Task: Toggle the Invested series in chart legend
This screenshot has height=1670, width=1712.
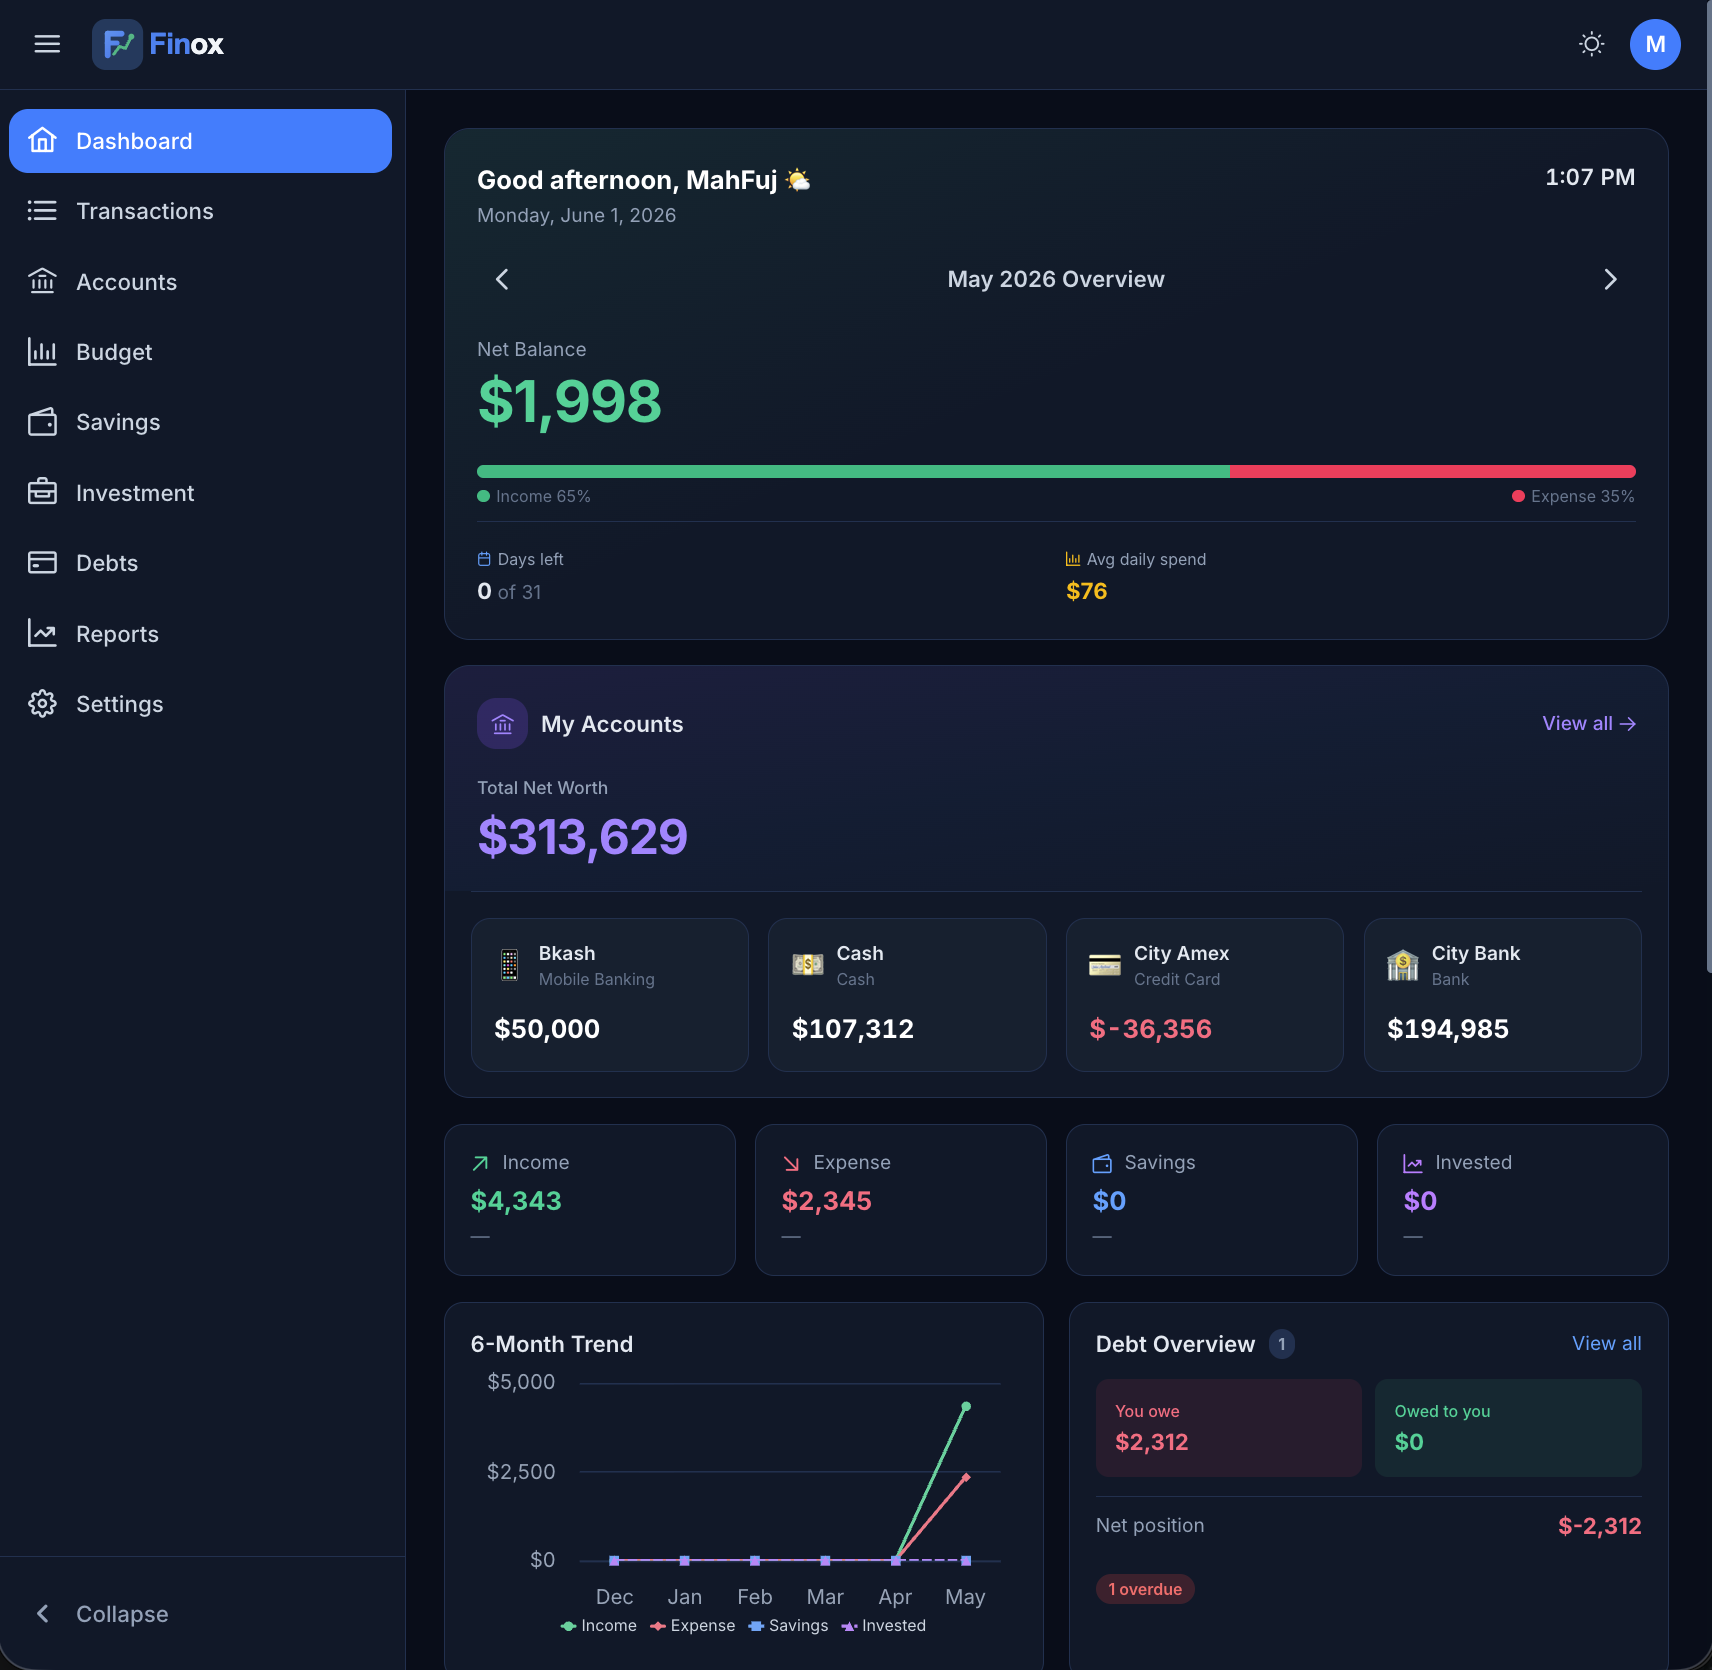Action: (x=884, y=1626)
